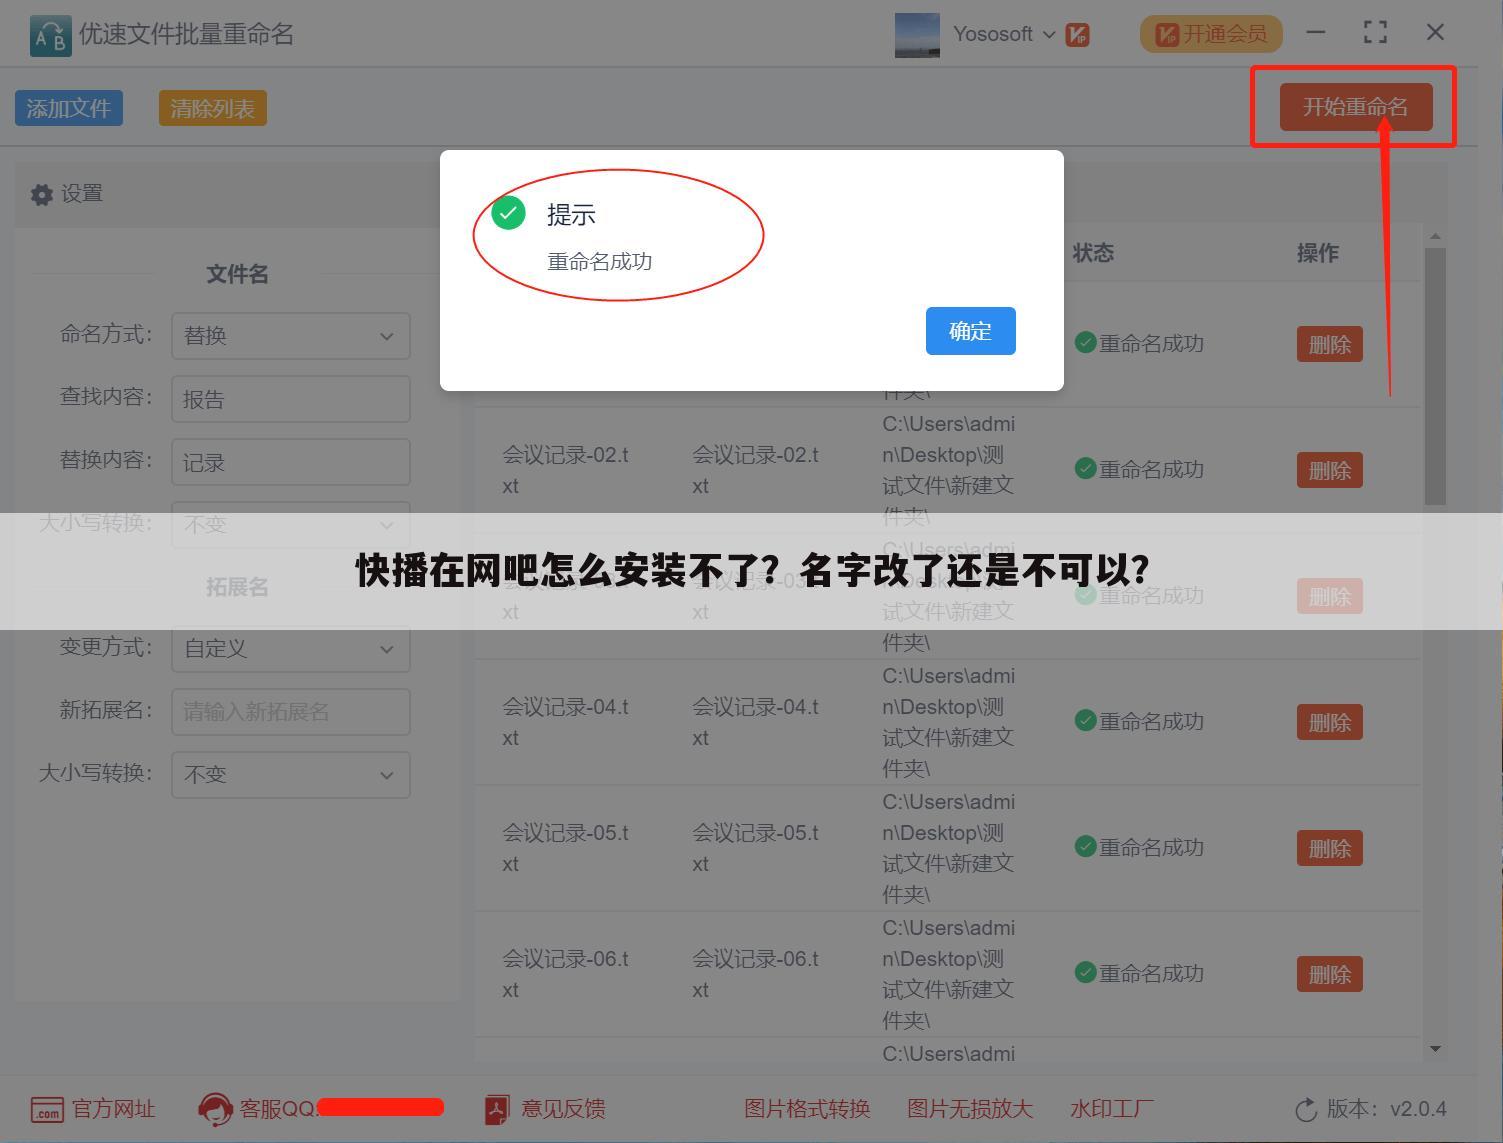Open the 文件名 大小写转换 dropdown
1503x1143 pixels.
point(291,525)
